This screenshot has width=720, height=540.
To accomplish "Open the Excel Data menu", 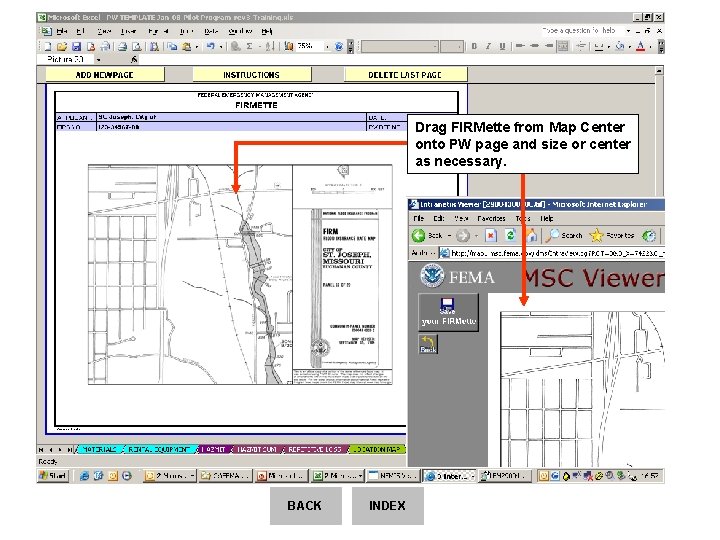I will click(x=211, y=31).
